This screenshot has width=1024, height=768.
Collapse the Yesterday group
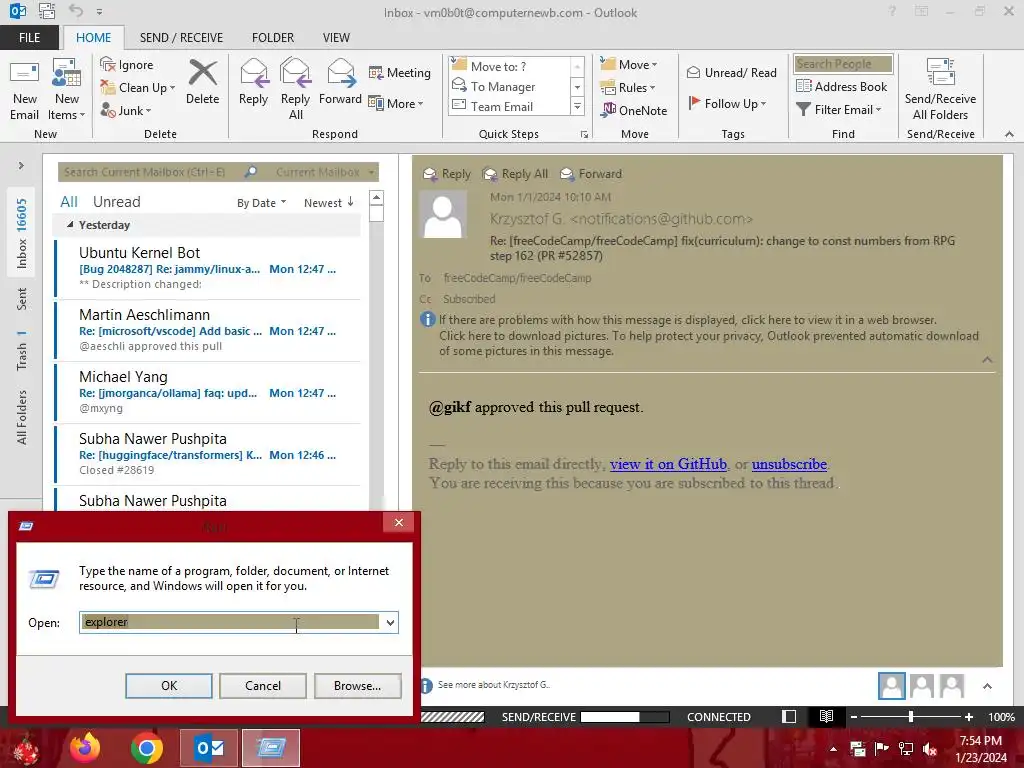pyautogui.click(x=70, y=225)
